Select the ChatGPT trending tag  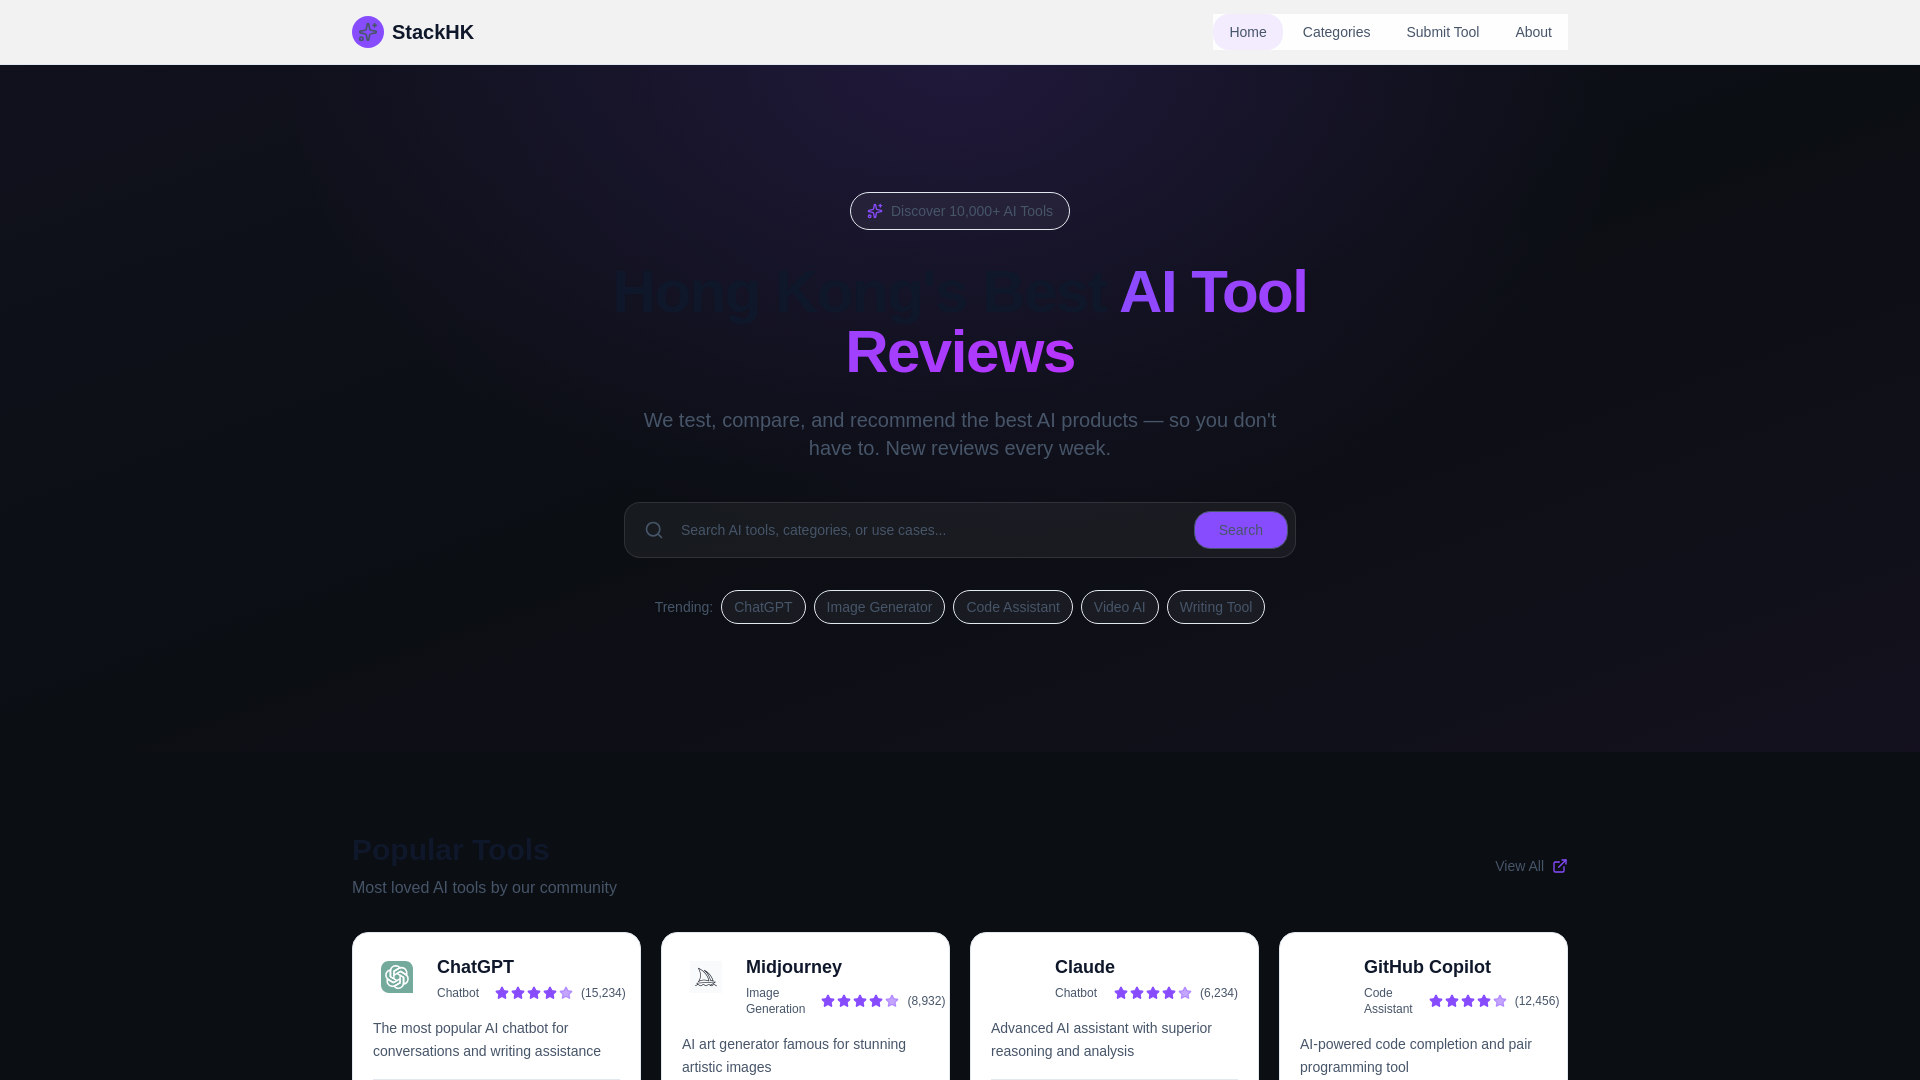[763, 607]
